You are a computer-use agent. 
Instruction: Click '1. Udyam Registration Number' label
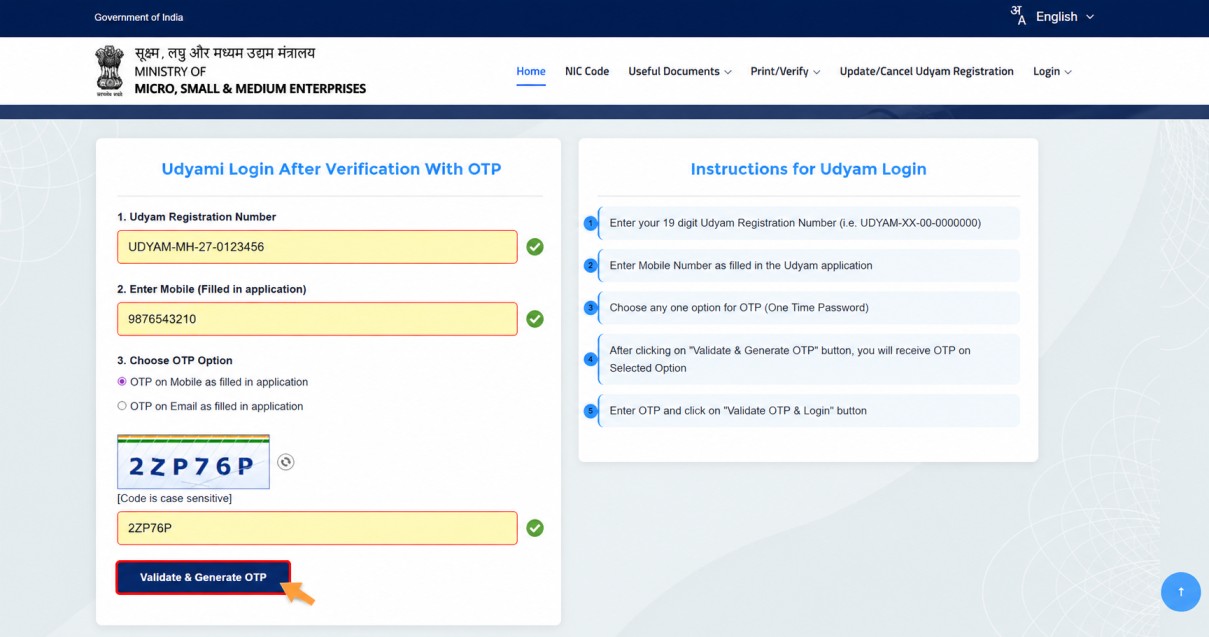coord(197,217)
